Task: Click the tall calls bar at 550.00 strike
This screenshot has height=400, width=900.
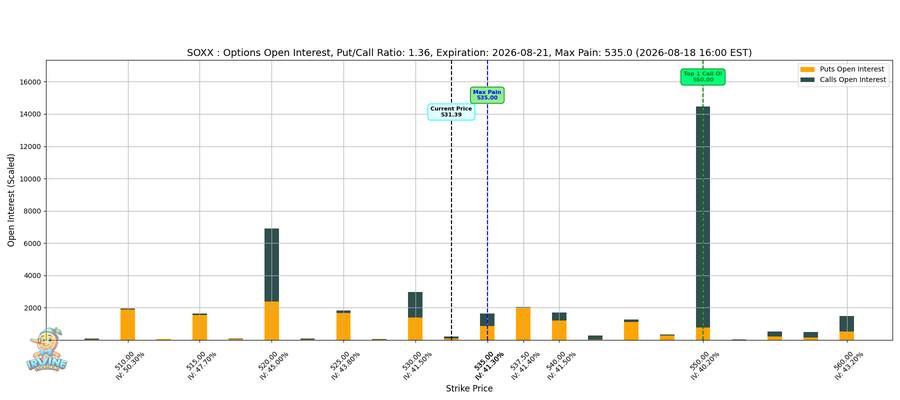Action: 703,217
